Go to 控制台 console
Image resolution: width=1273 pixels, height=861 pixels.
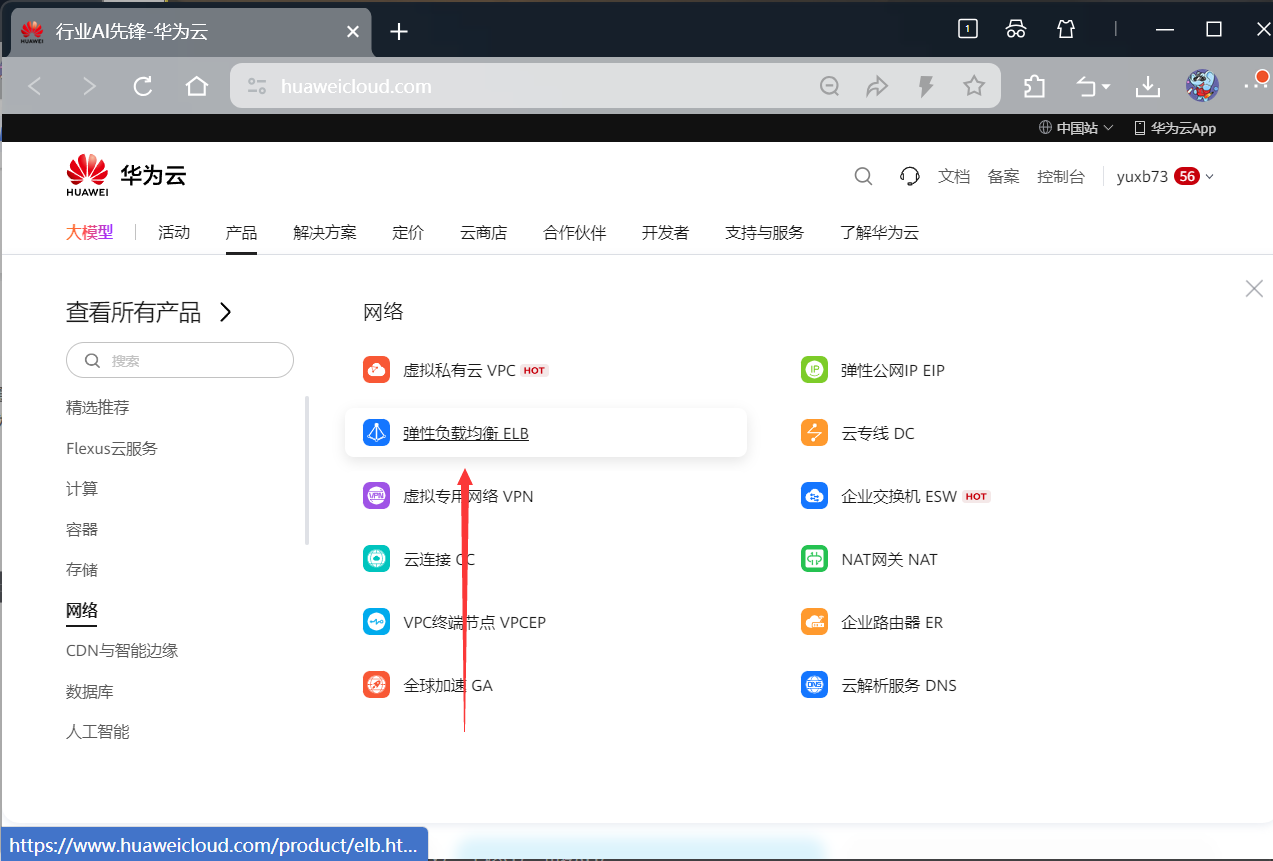tap(1061, 177)
